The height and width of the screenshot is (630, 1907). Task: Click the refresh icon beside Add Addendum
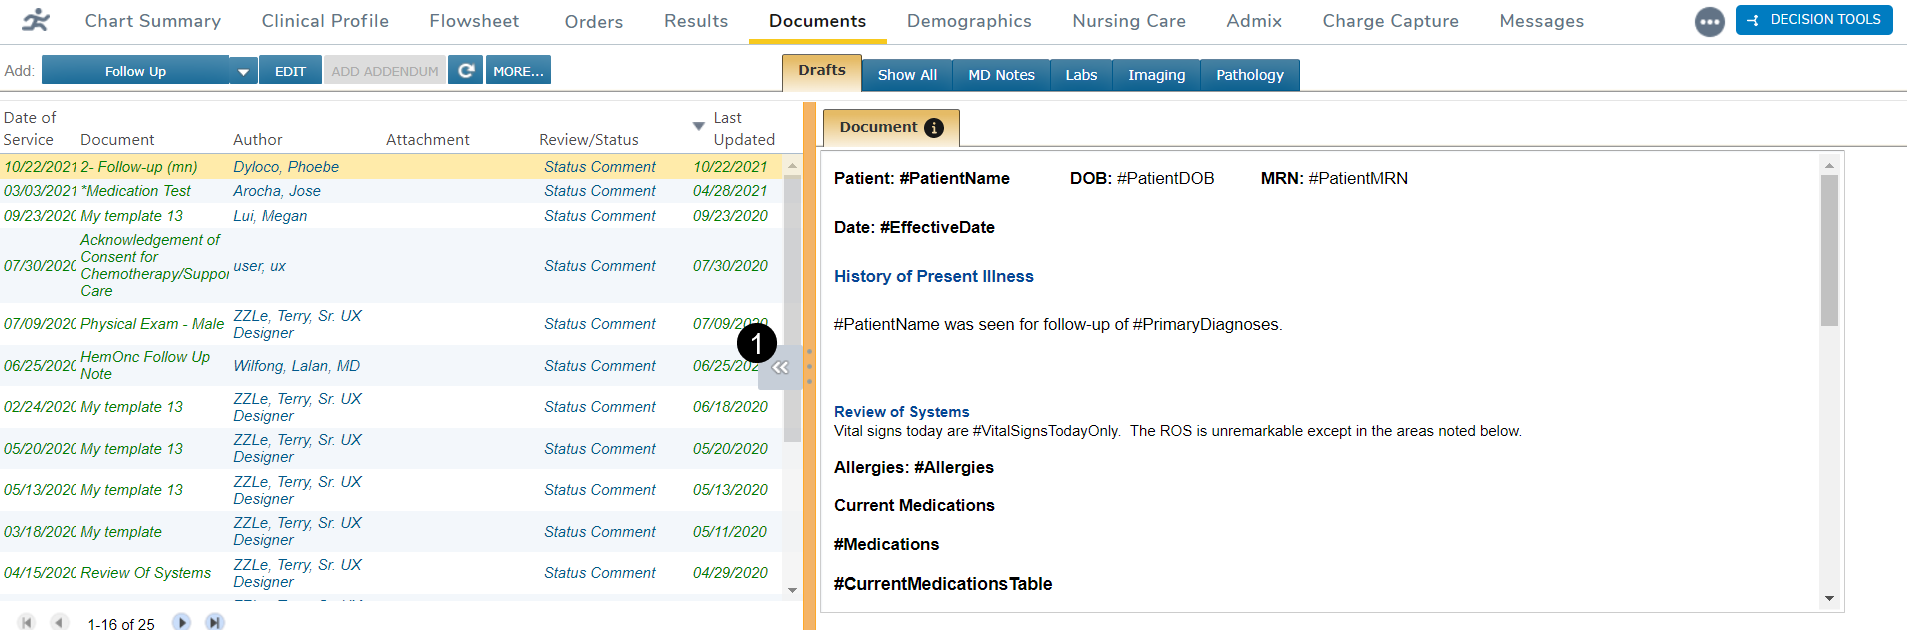(465, 71)
